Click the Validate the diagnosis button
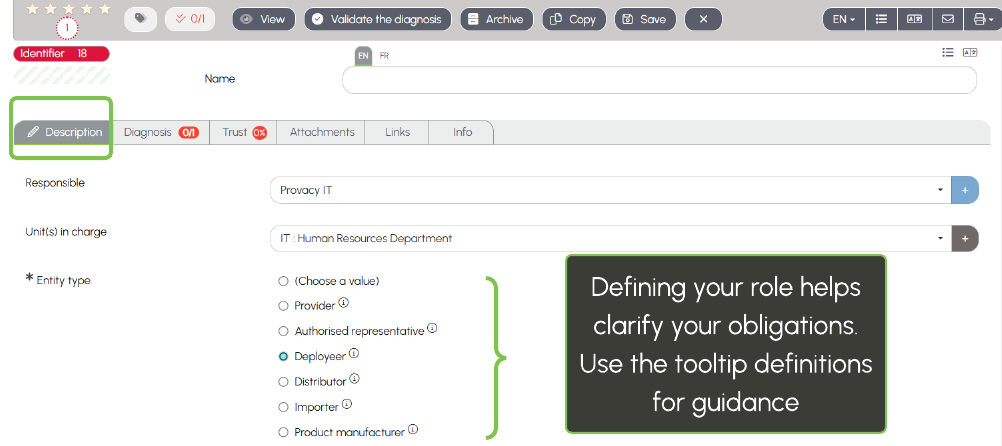The height and width of the screenshot is (446, 1002). point(378,19)
